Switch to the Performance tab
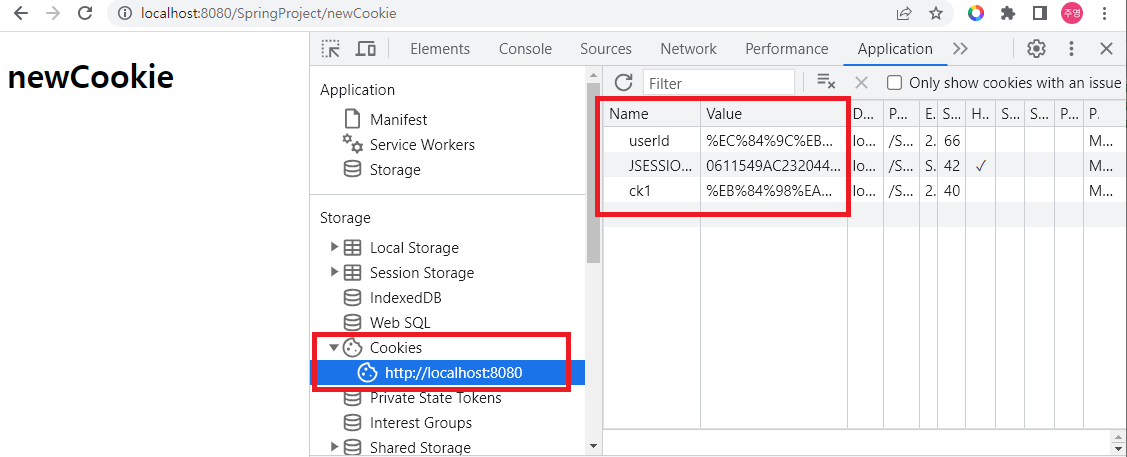The height and width of the screenshot is (457, 1127). [x=786, y=49]
